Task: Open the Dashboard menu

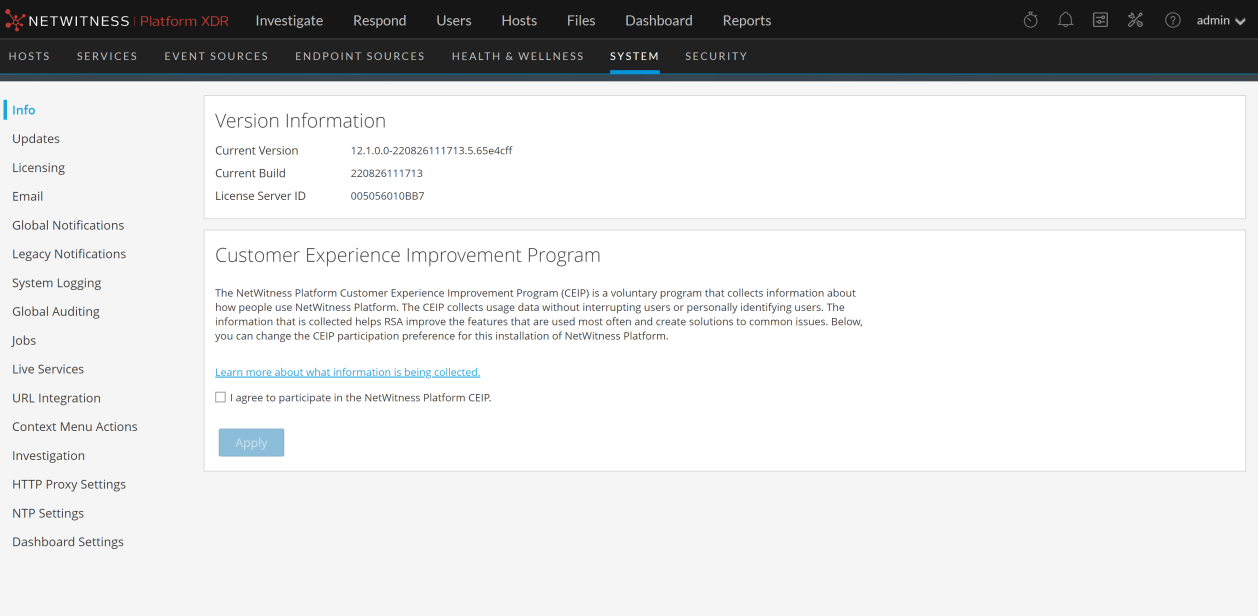Action: coord(658,19)
